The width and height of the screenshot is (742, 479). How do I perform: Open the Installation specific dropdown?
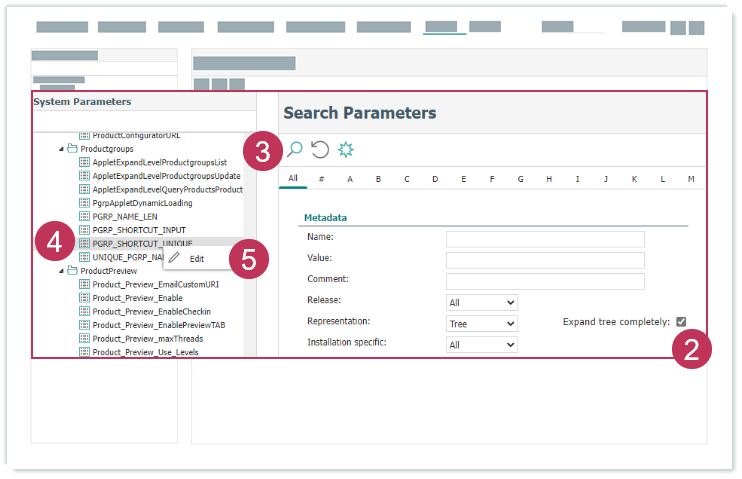click(482, 345)
